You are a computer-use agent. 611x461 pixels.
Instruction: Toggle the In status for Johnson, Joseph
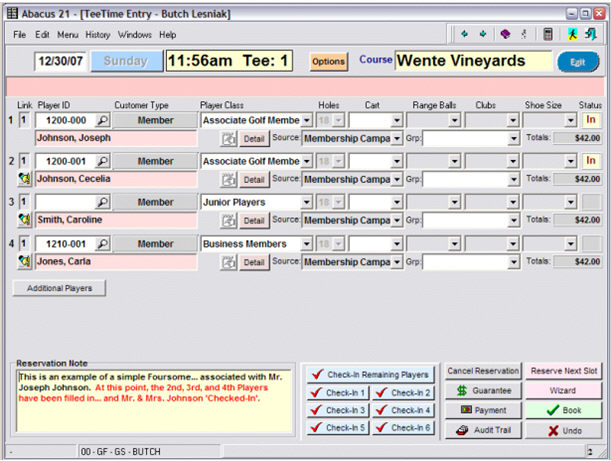[591, 120]
